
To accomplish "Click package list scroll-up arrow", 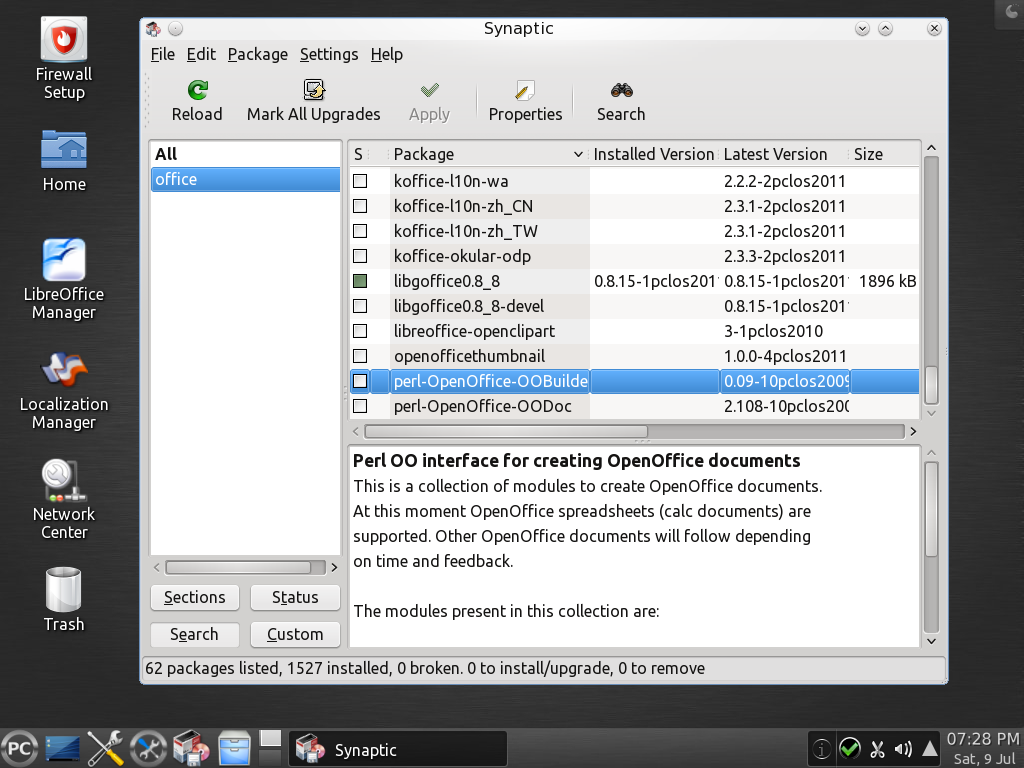I will 932,148.
